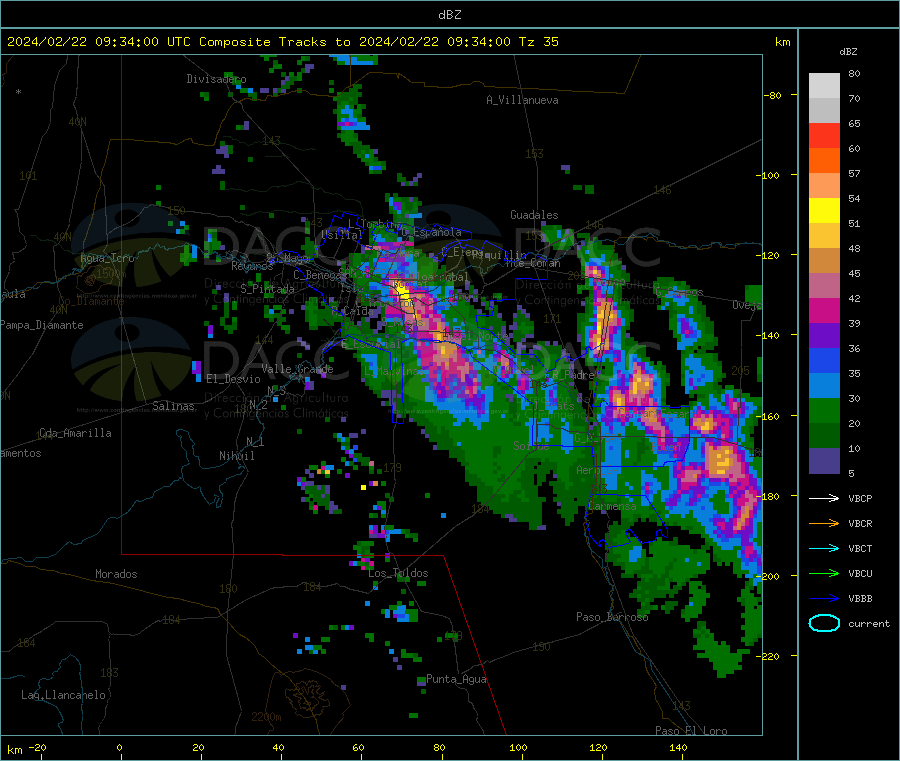Select the dark violet 5-10 dBZ legend swatch
The image size is (900, 761).
(x=824, y=461)
